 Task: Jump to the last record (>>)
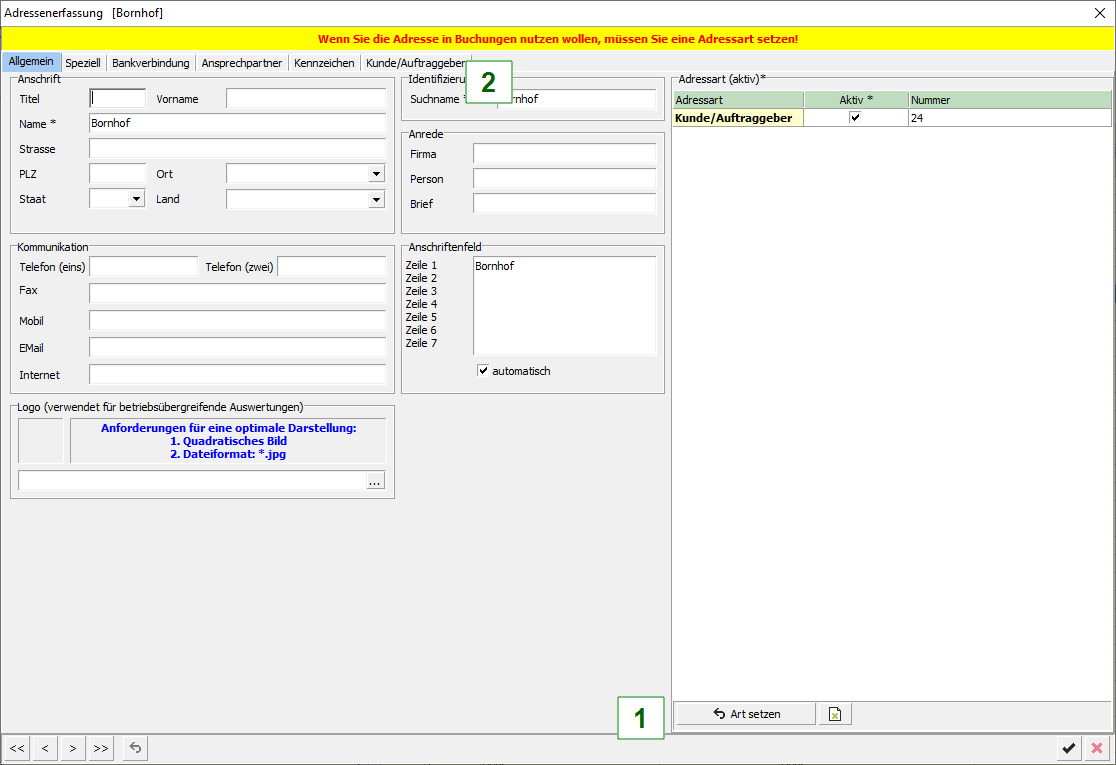click(x=100, y=748)
